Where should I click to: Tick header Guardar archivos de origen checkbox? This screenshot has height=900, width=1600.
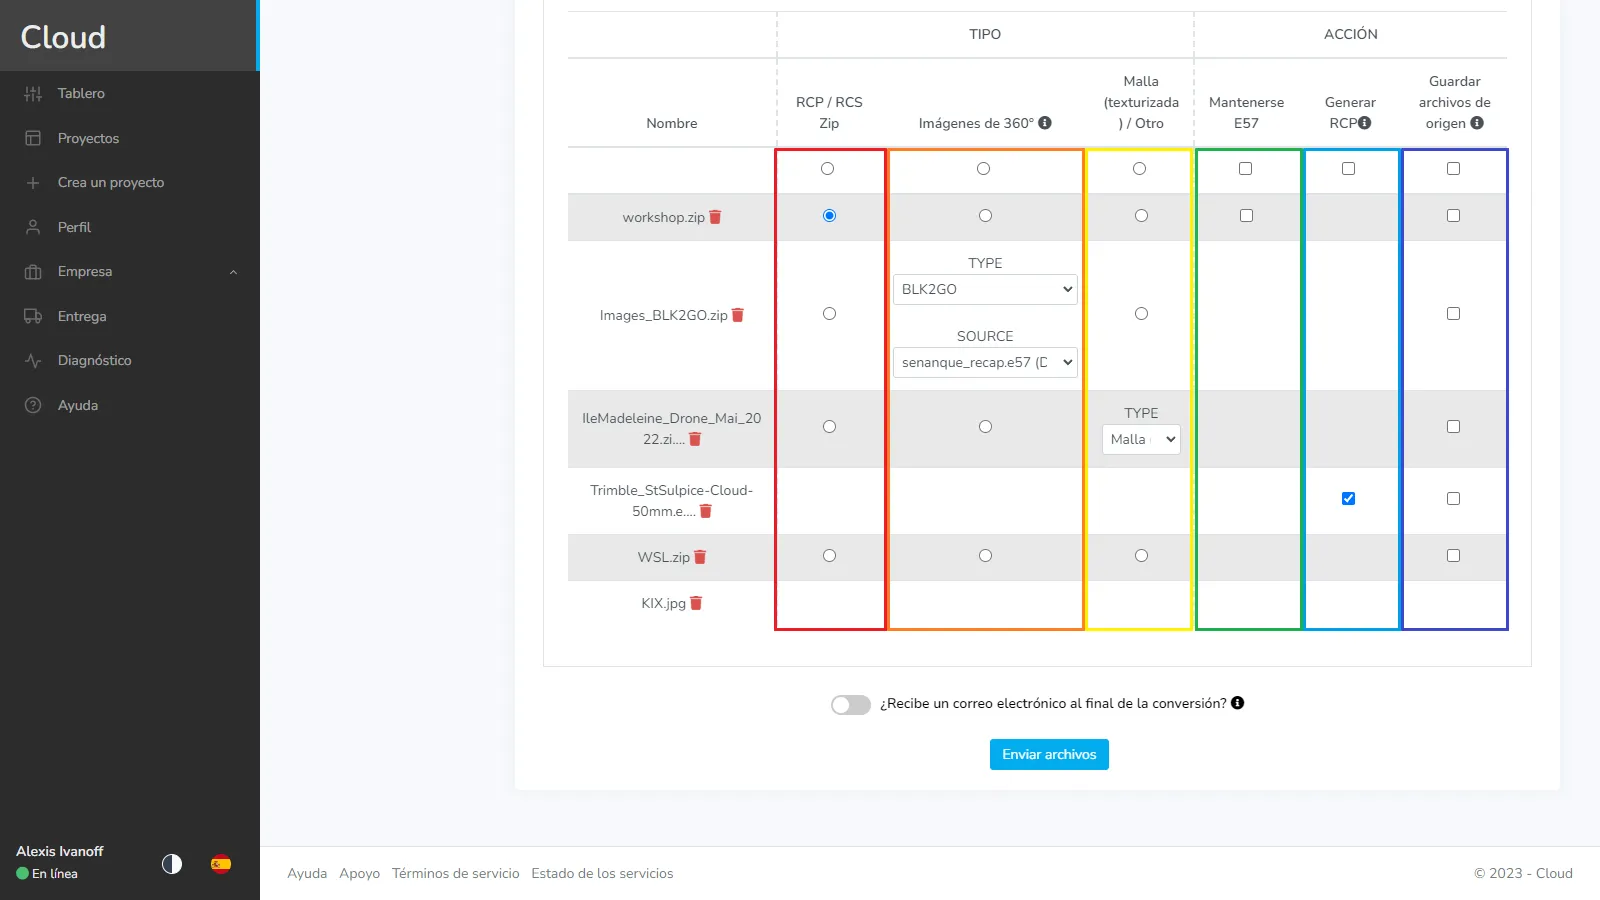(x=1453, y=169)
